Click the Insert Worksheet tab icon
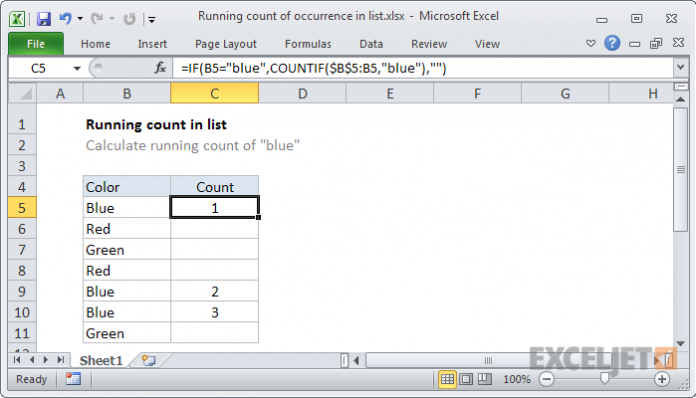The width and height of the screenshot is (696, 398). coord(148,360)
